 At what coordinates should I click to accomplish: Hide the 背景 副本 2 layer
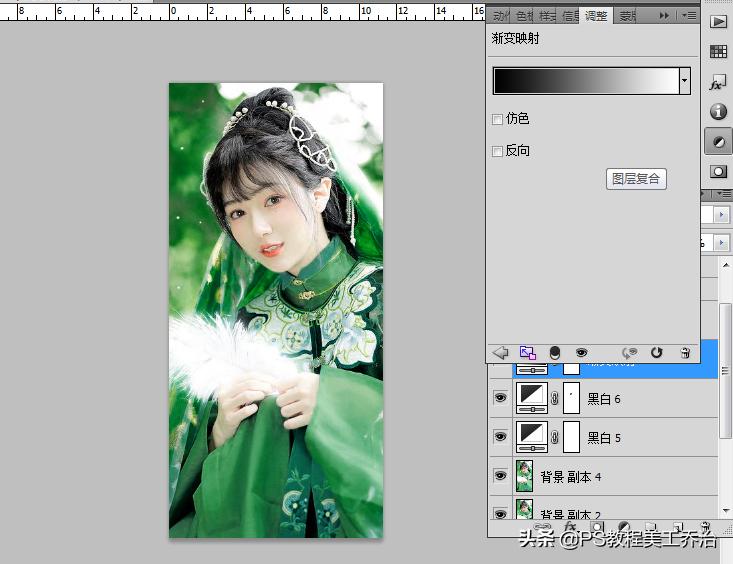click(x=500, y=514)
